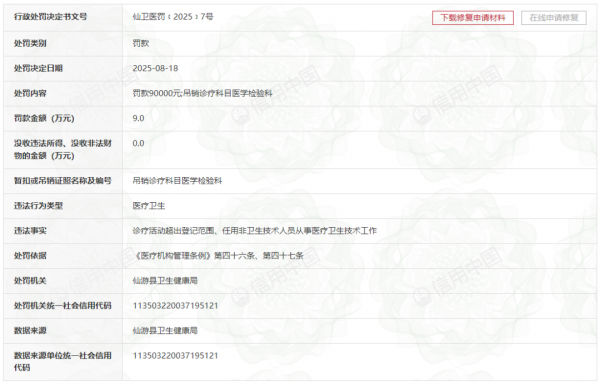600x384 pixels.
Task: Click the 数据来源 label
Action: coord(30,330)
